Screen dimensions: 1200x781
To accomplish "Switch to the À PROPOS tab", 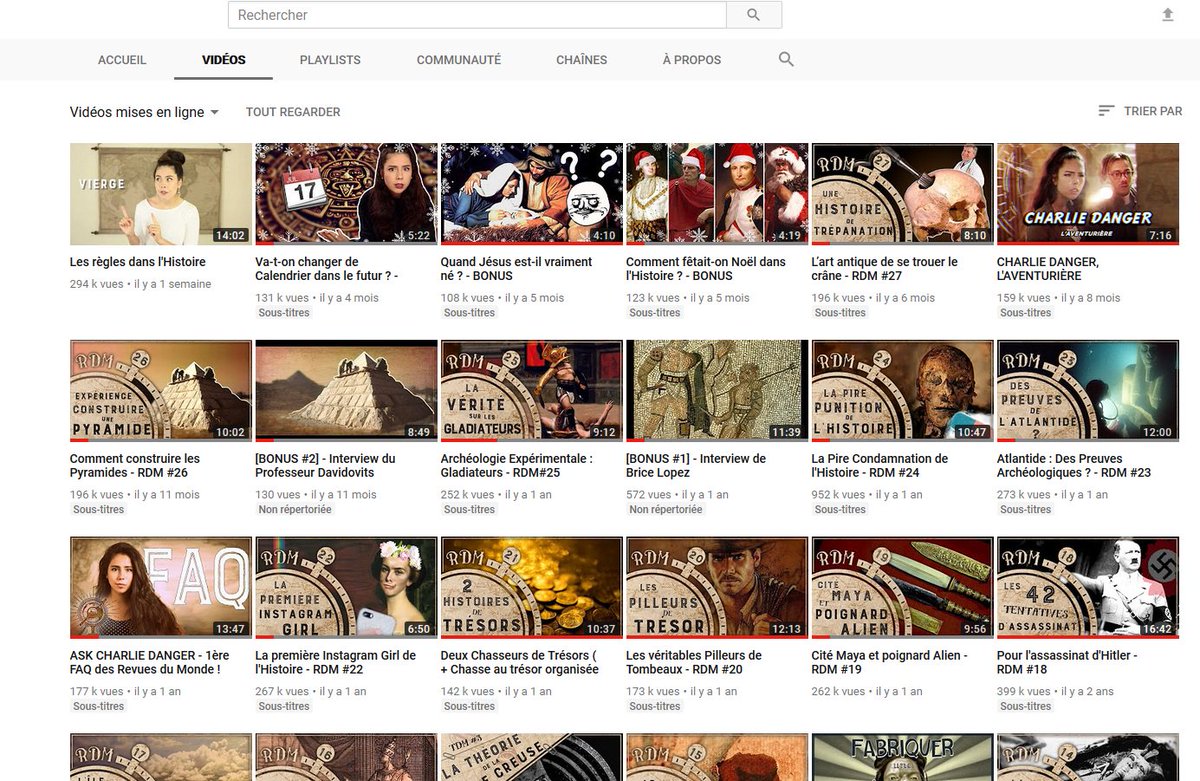I will (x=692, y=60).
